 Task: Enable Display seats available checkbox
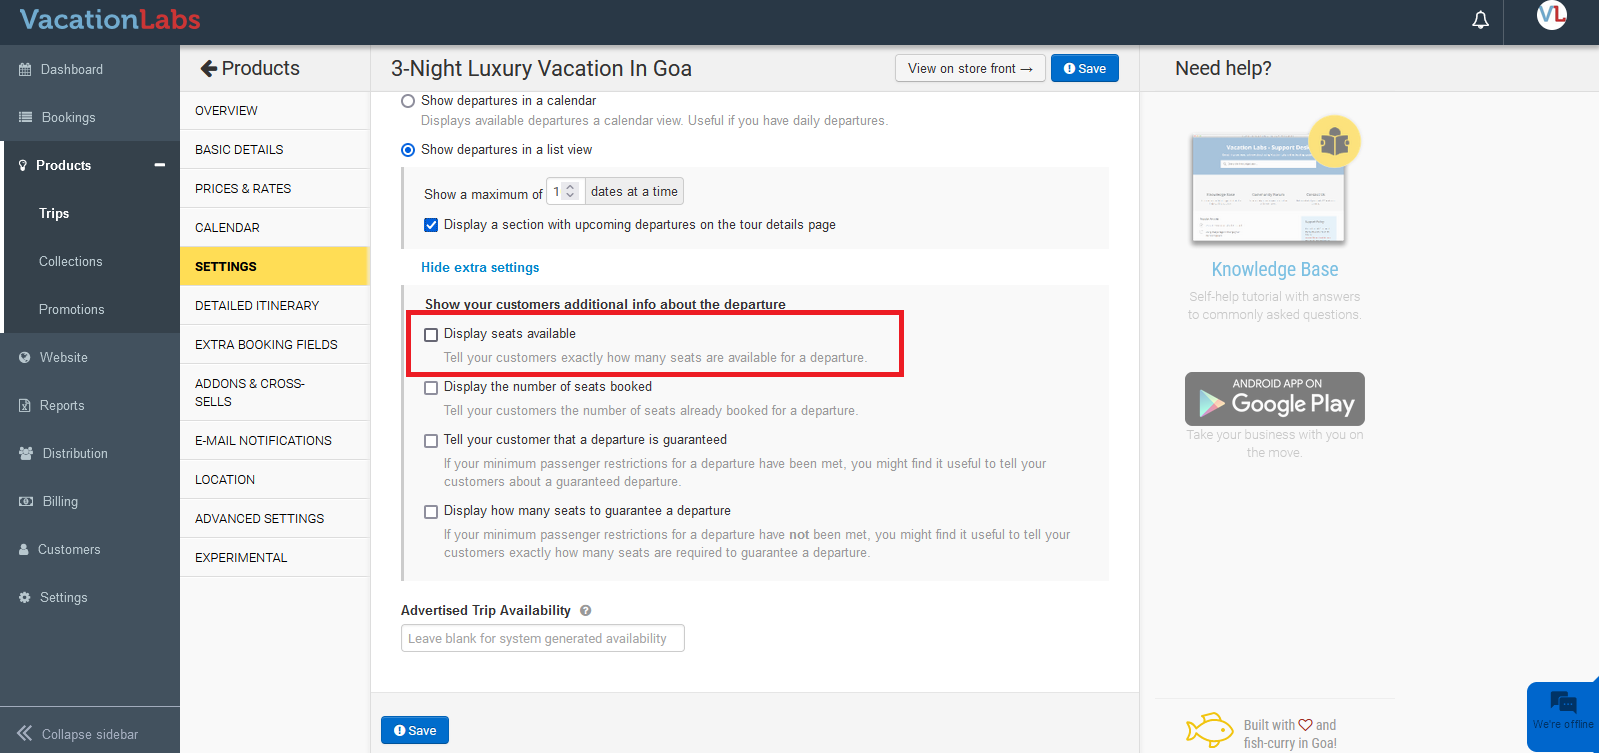pyautogui.click(x=431, y=335)
